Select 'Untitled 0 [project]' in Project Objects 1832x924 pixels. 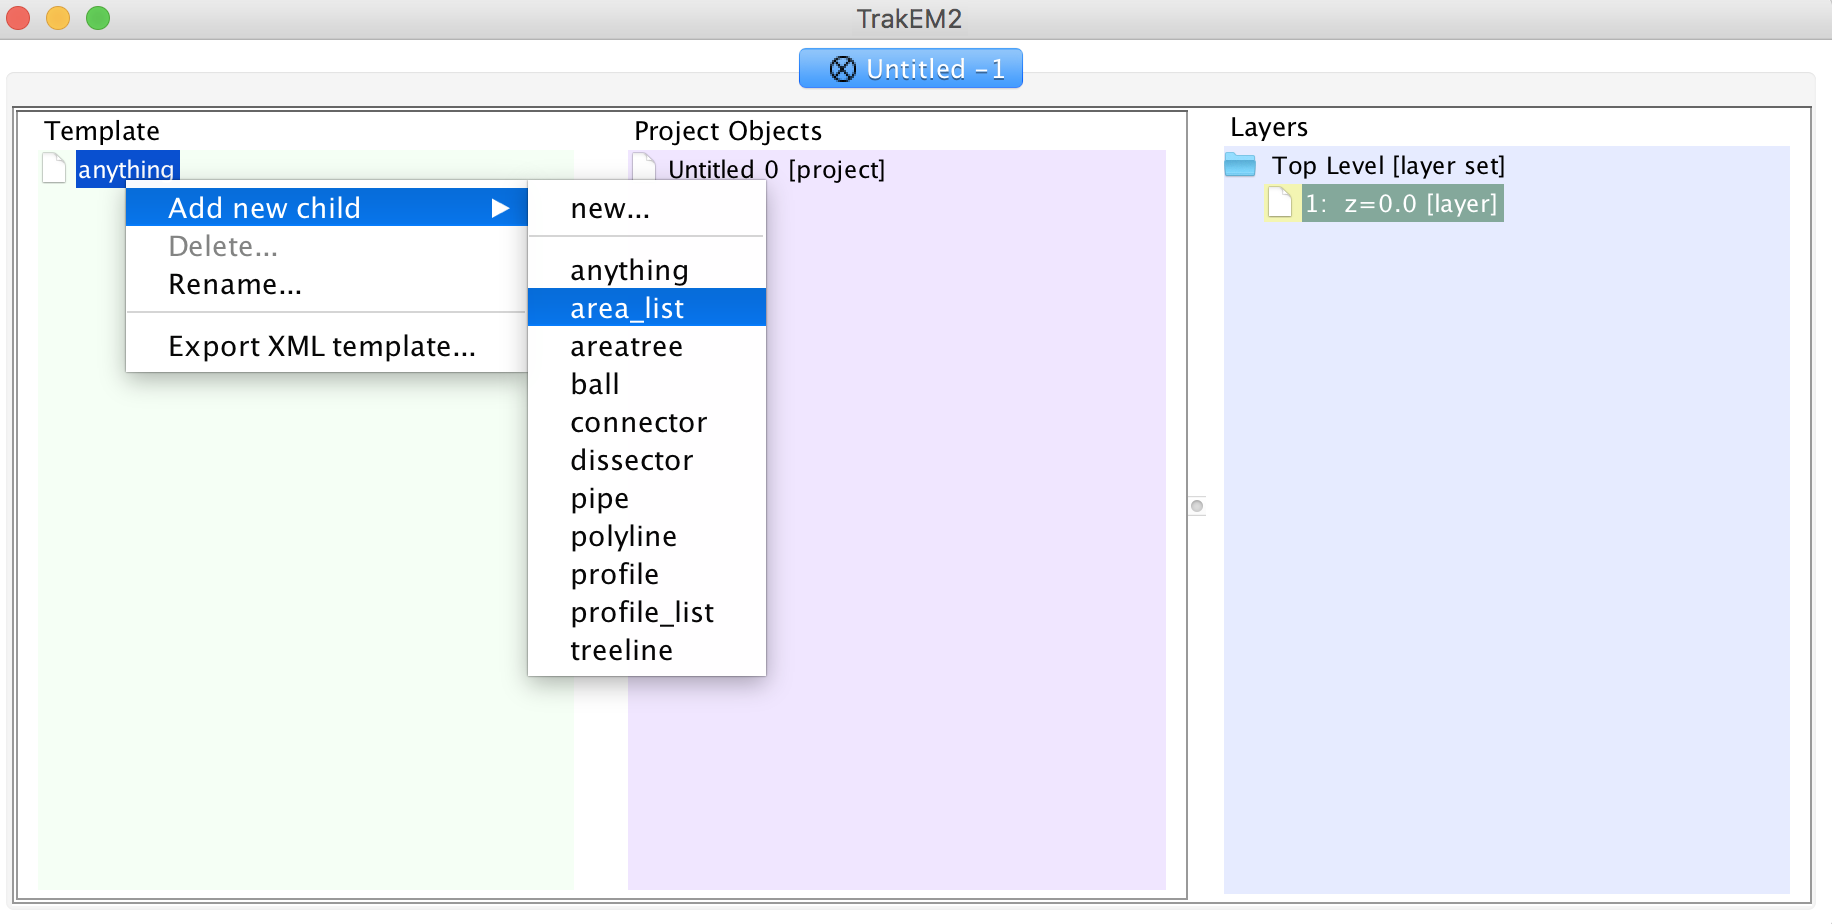[776, 169]
